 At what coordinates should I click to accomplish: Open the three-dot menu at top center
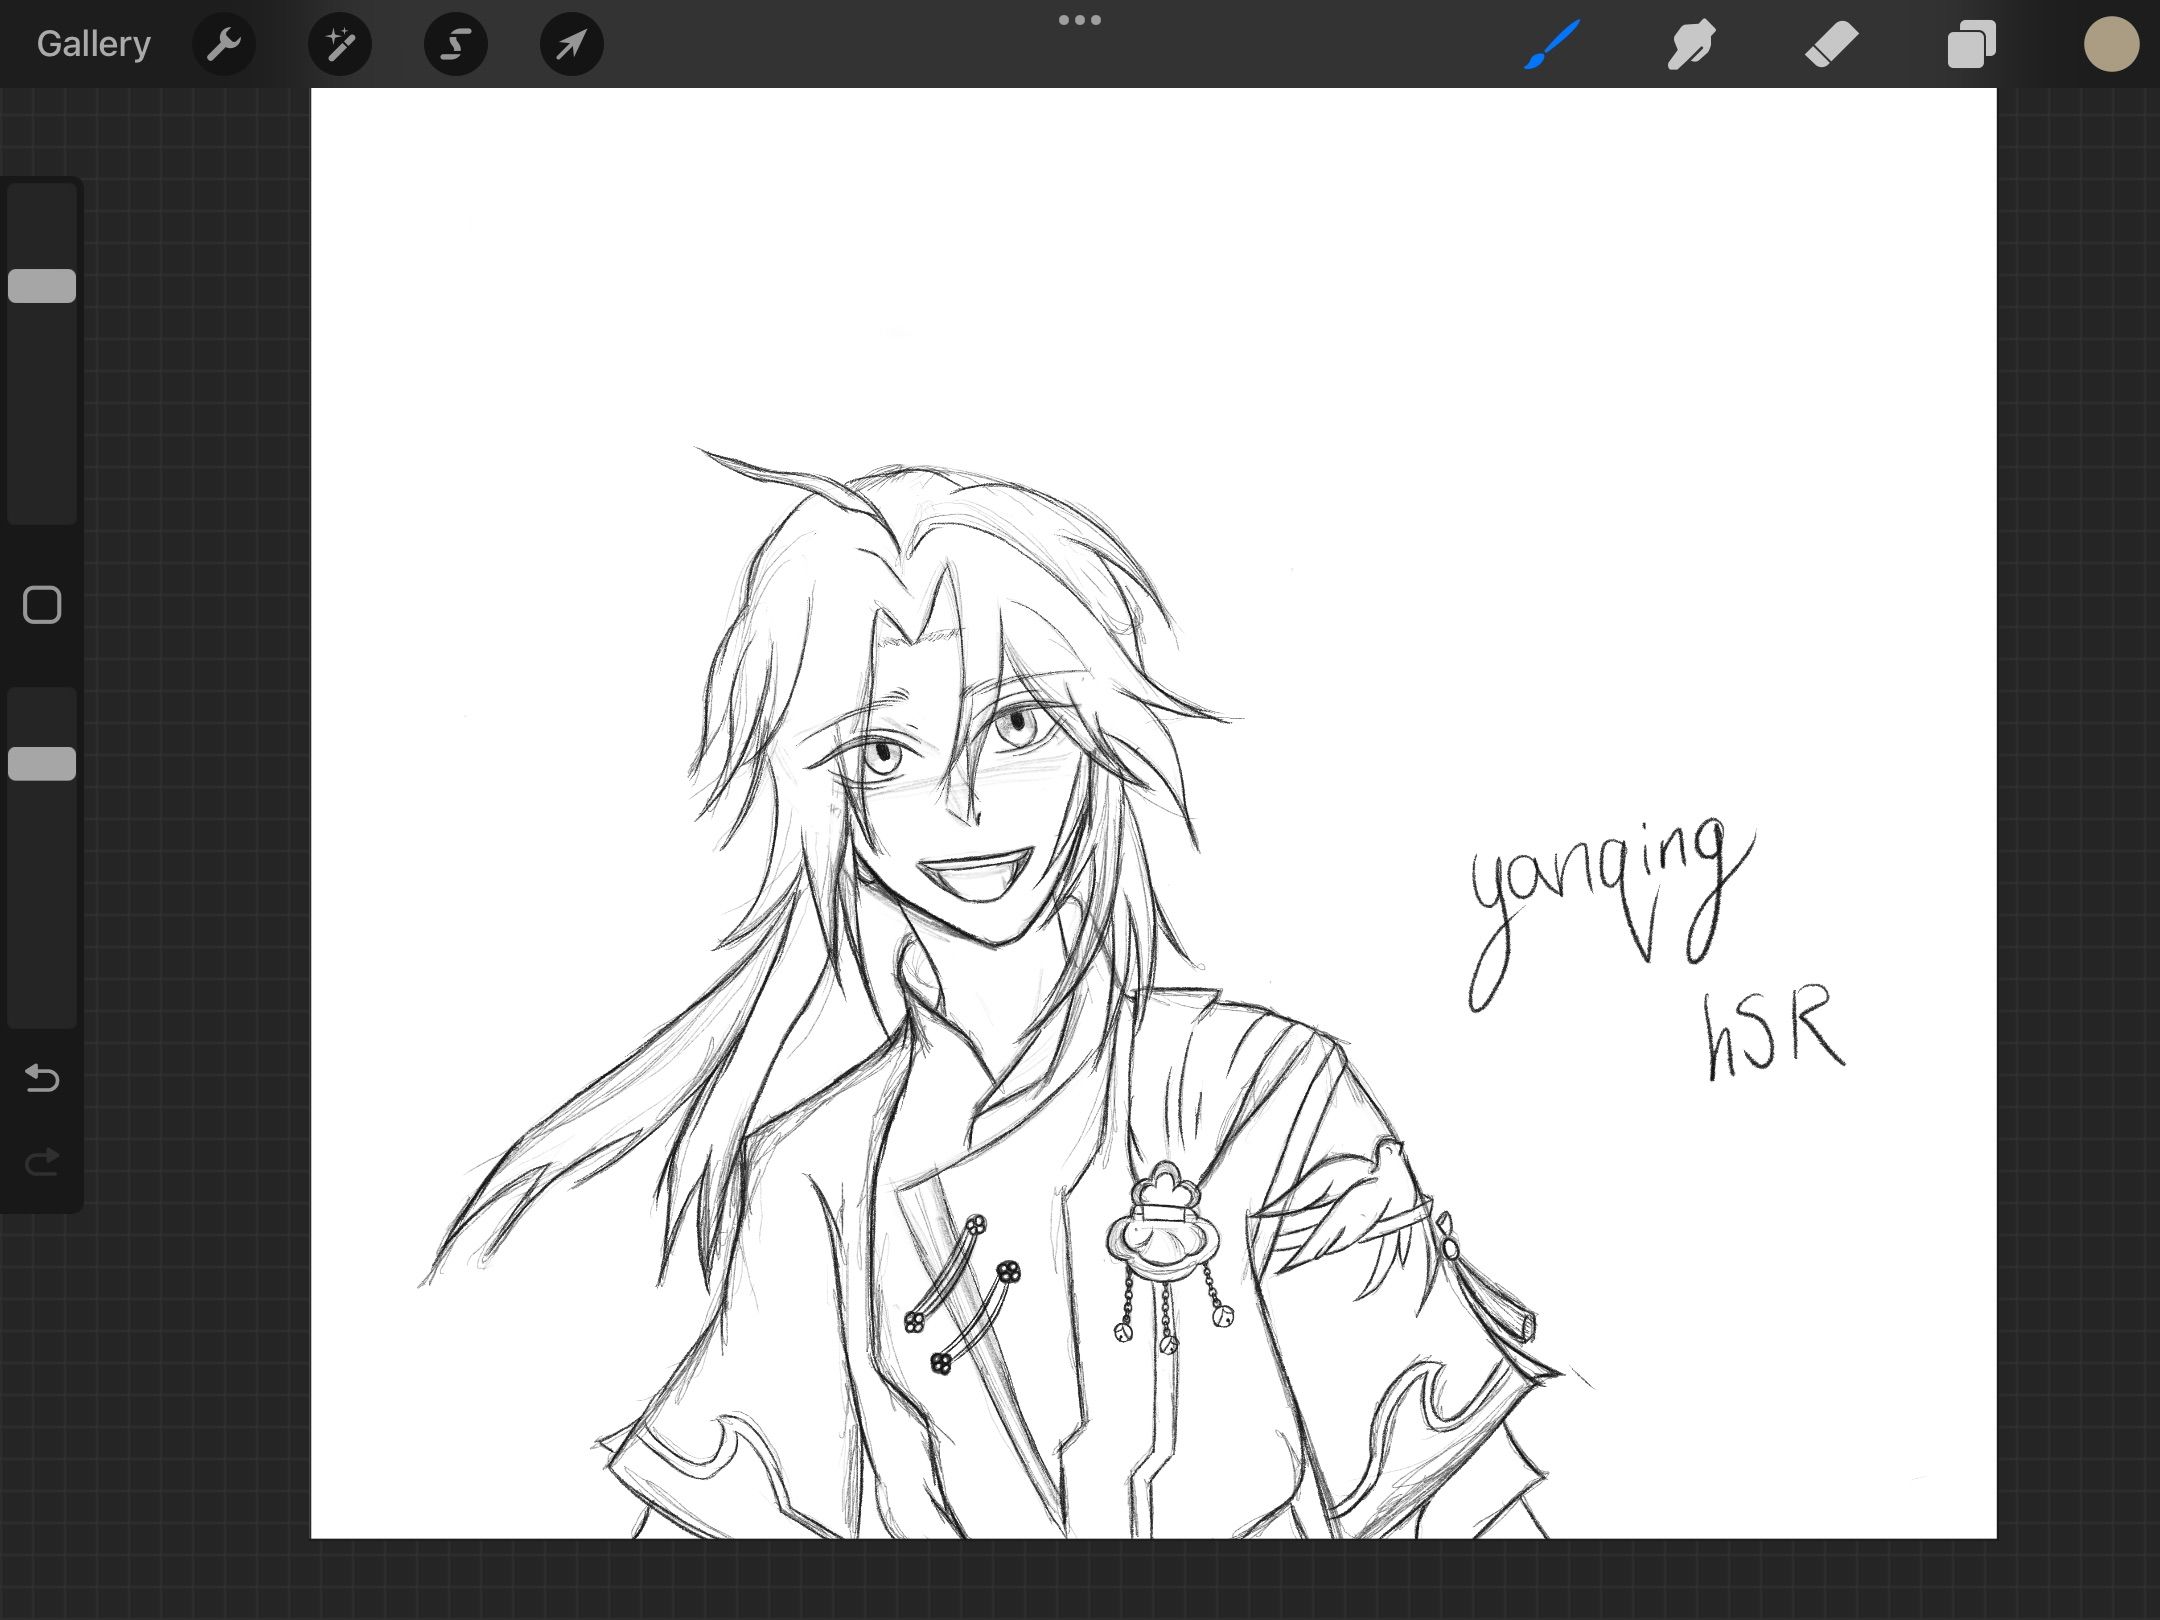point(1079,20)
